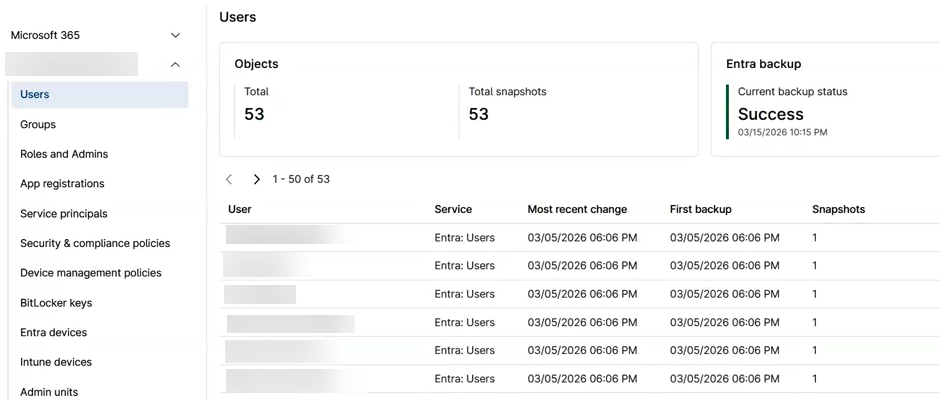
Task: Expand the Microsoft 365 section chevron
Action: click(176, 35)
